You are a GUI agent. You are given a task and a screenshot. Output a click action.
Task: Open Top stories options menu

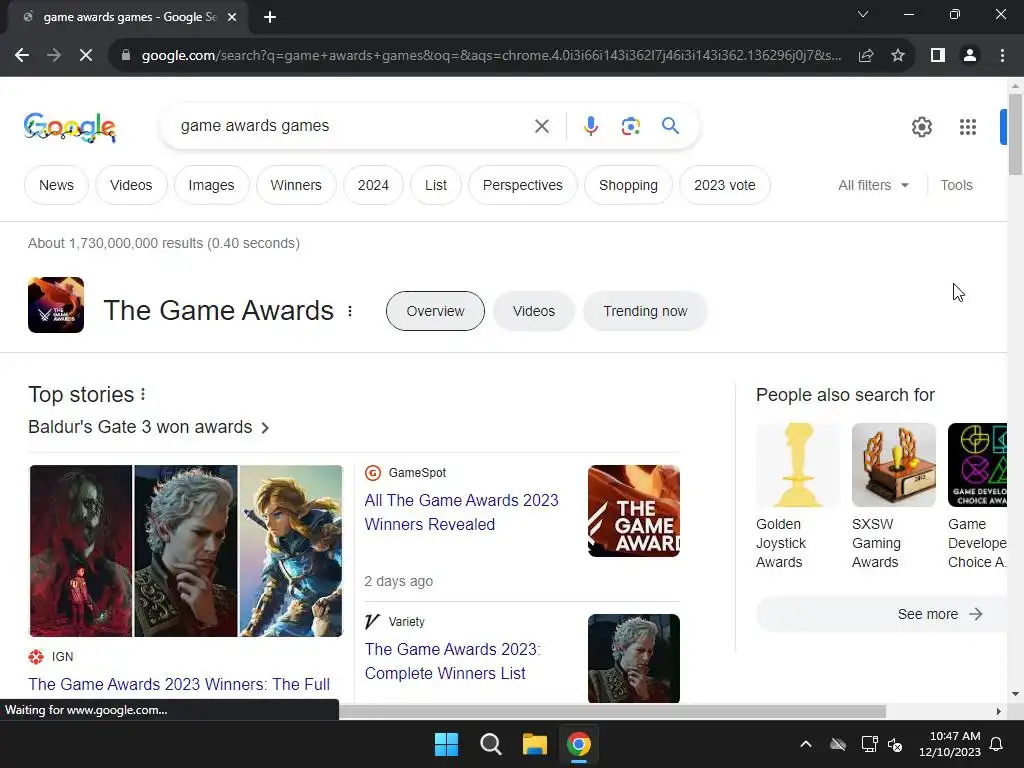tap(143, 394)
